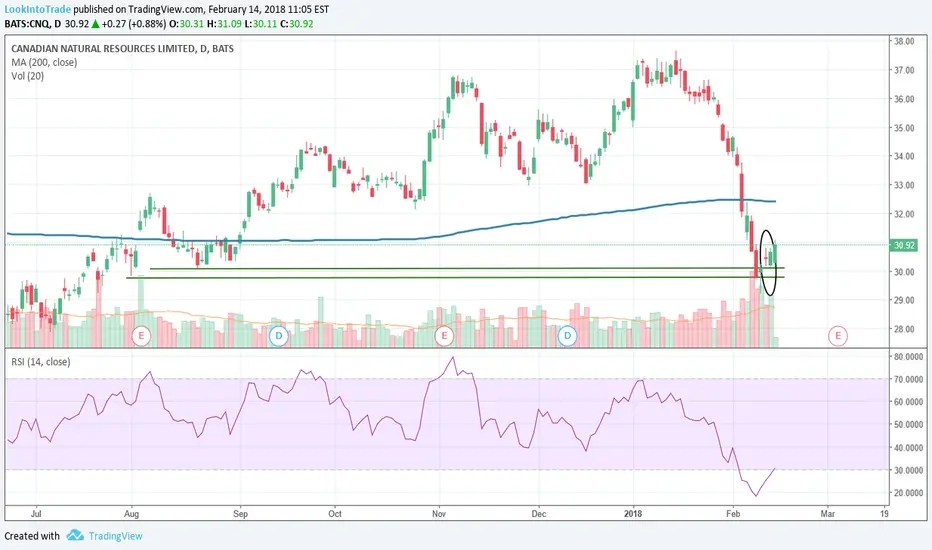The width and height of the screenshot is (932, 550).
Task: Click the 35.00 price axis label
Action: click(904, 128)
